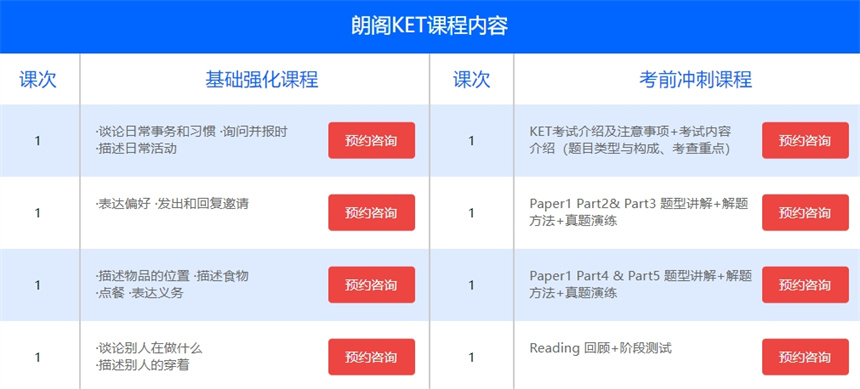Click 预约咨询 for Paper1 Part2& Part3 lesson

tap(805, 212)
